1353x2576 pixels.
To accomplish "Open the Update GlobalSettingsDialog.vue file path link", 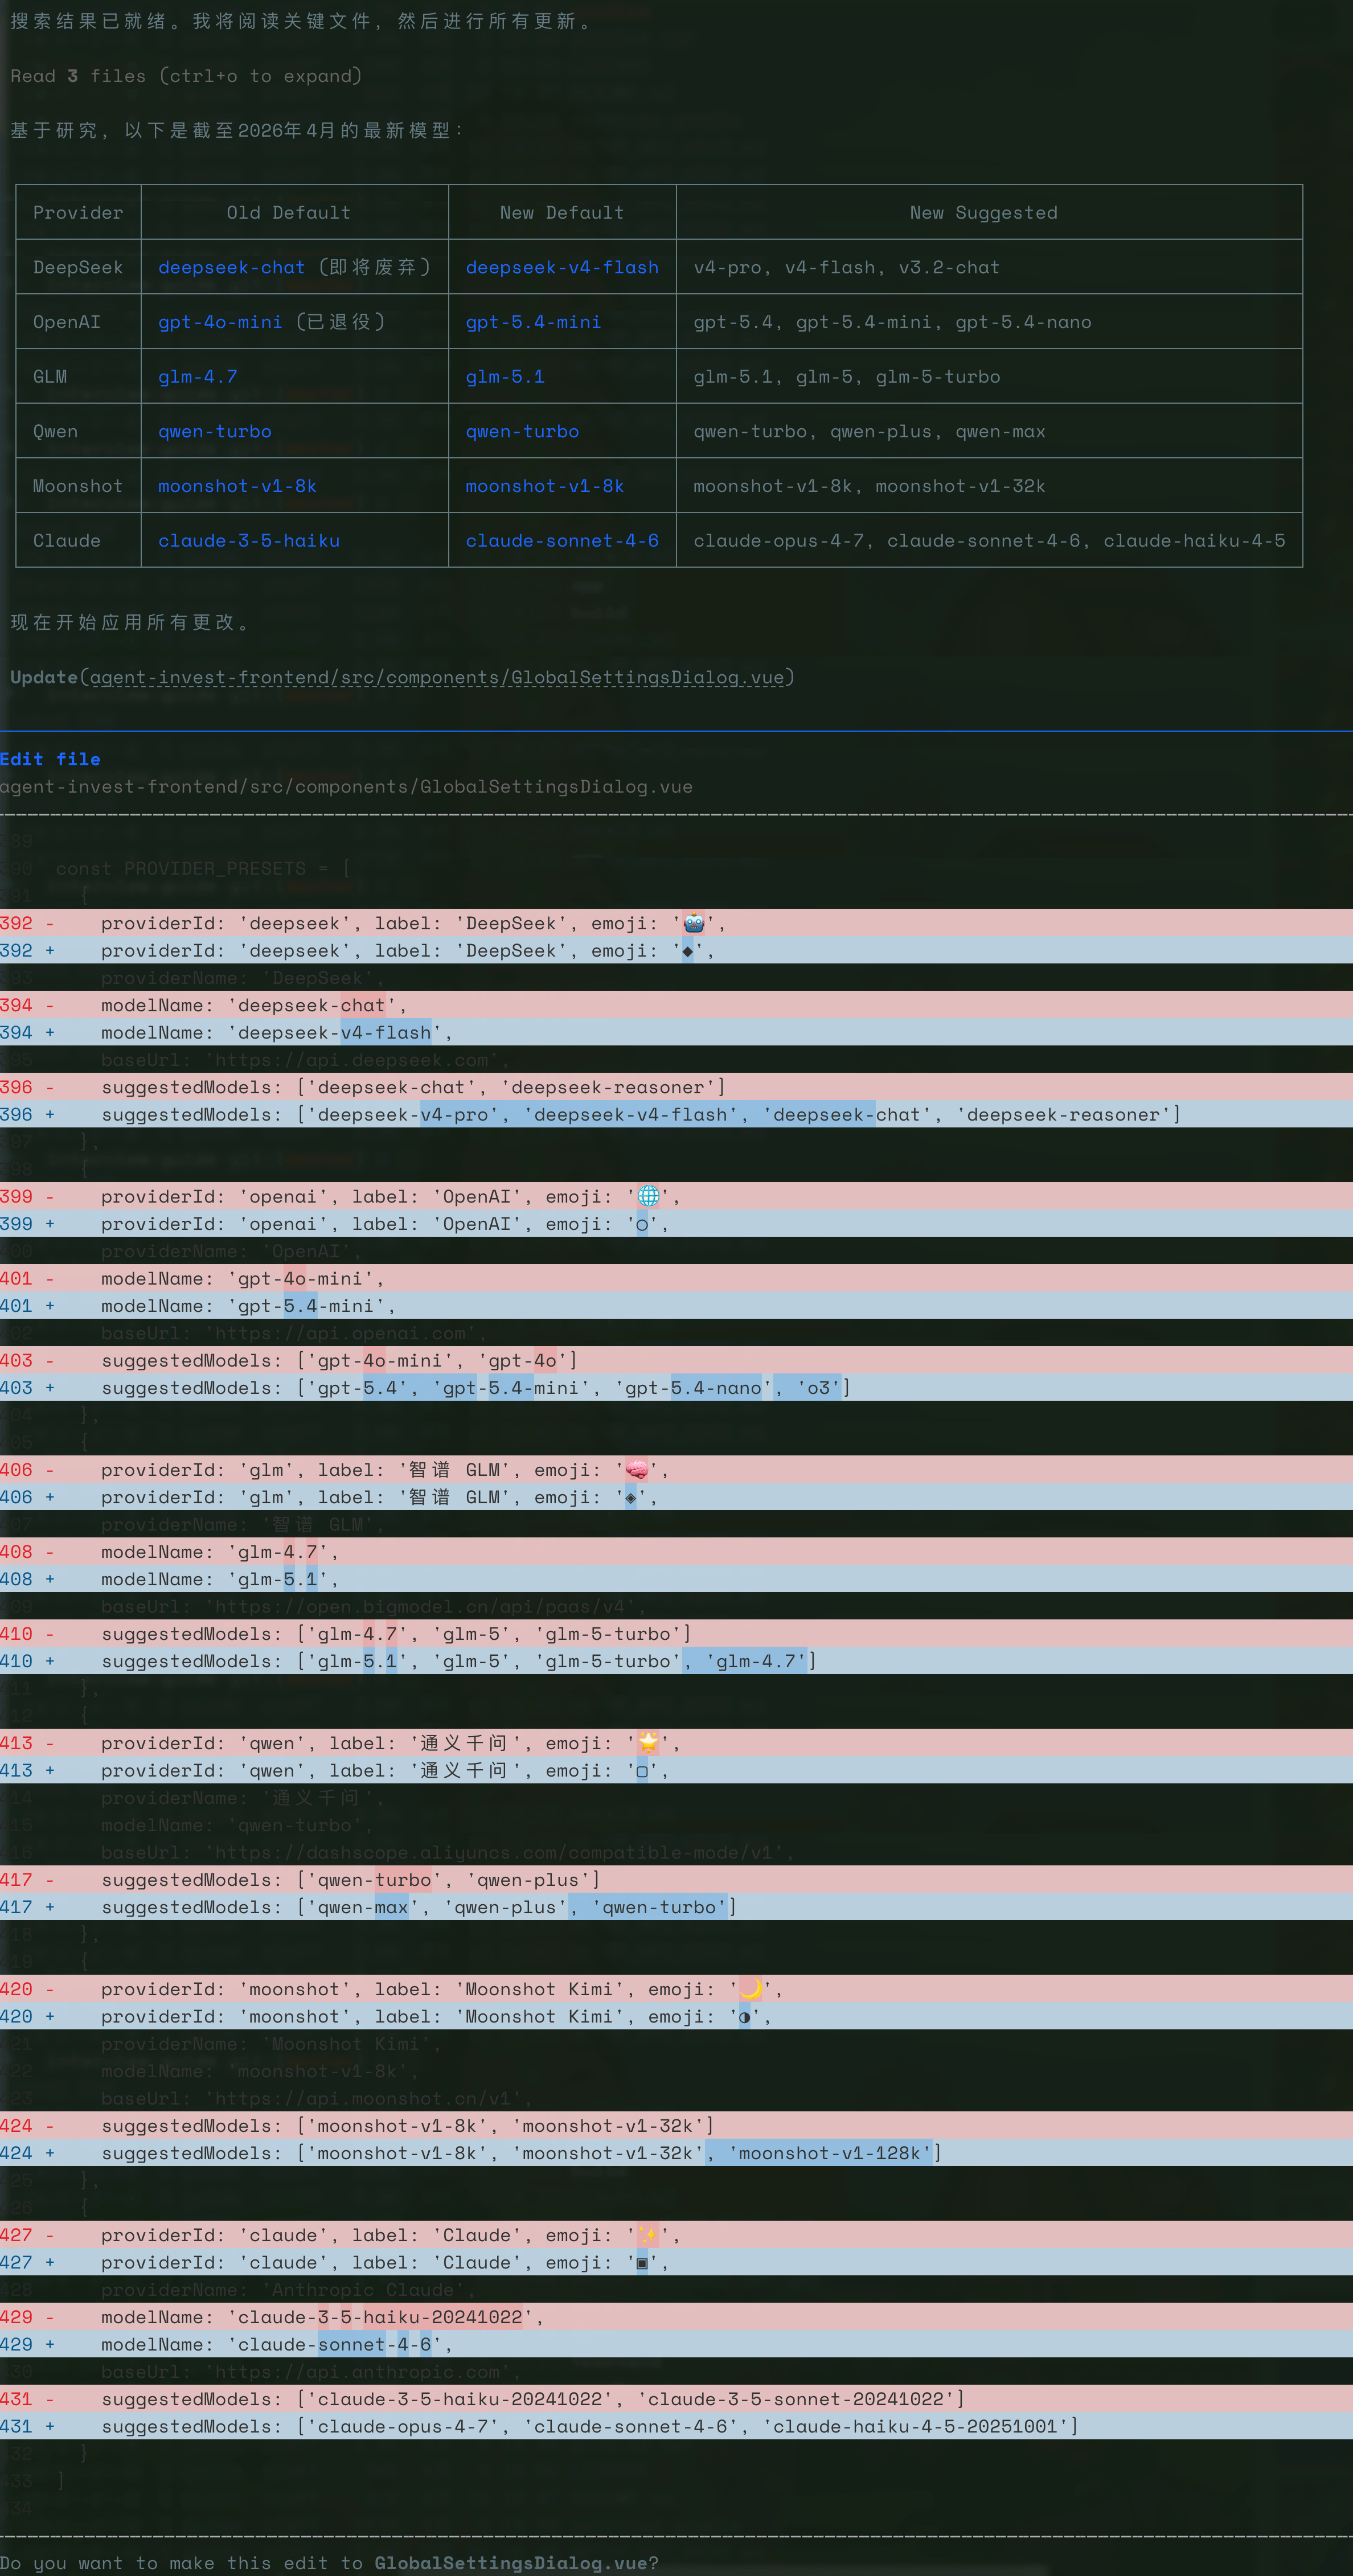I will click(x=437, y=677).
